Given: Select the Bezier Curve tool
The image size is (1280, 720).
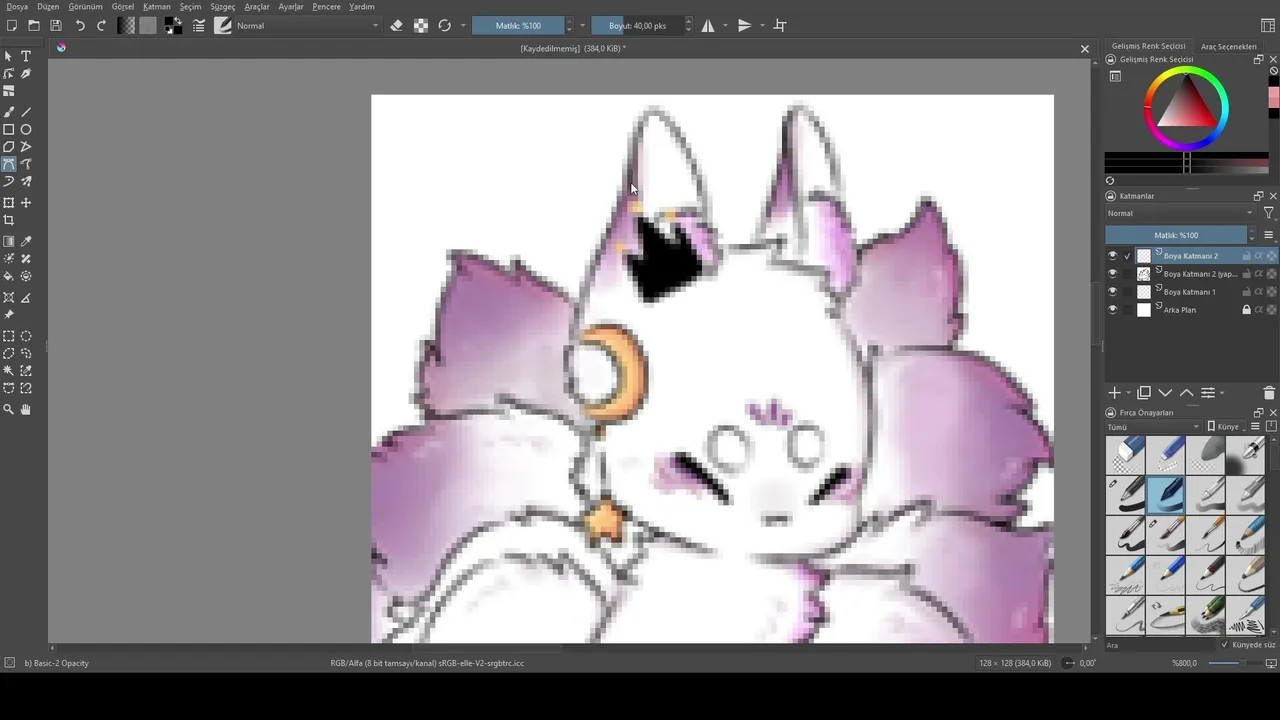Looking at the screenshot, I should point(9,164).
